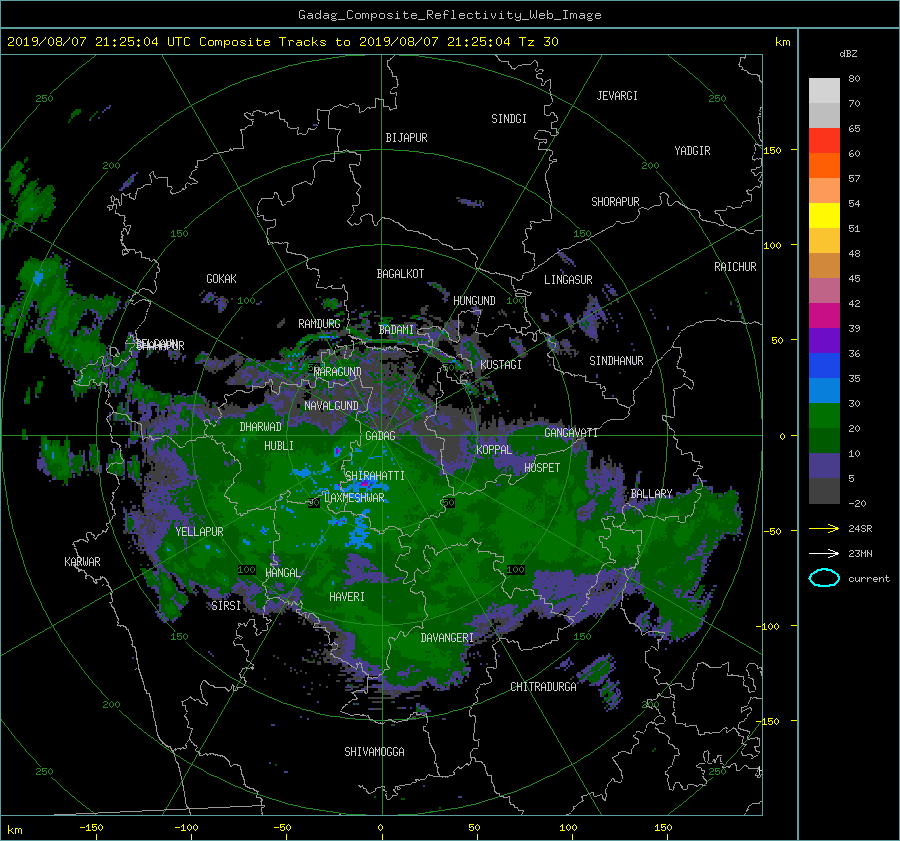Click the KOPPAL city label

click(x=494, y=450)
